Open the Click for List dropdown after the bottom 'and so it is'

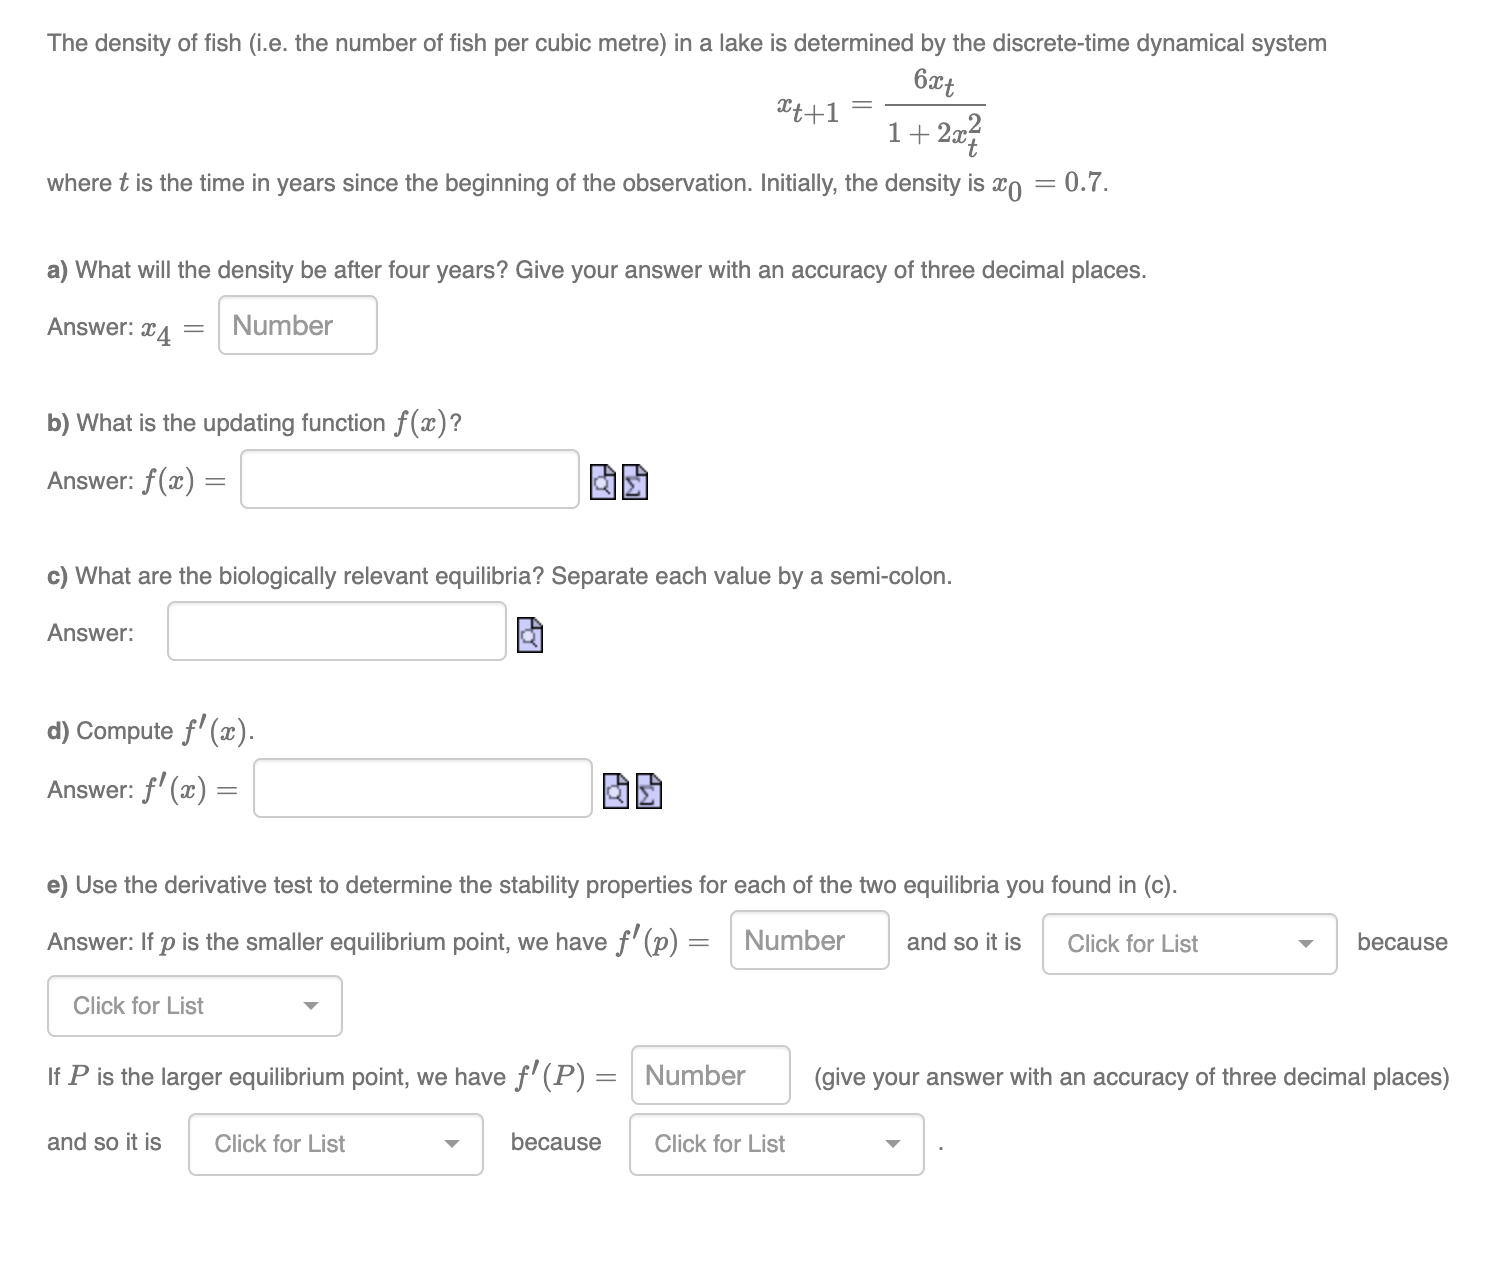pos(335,1143)
